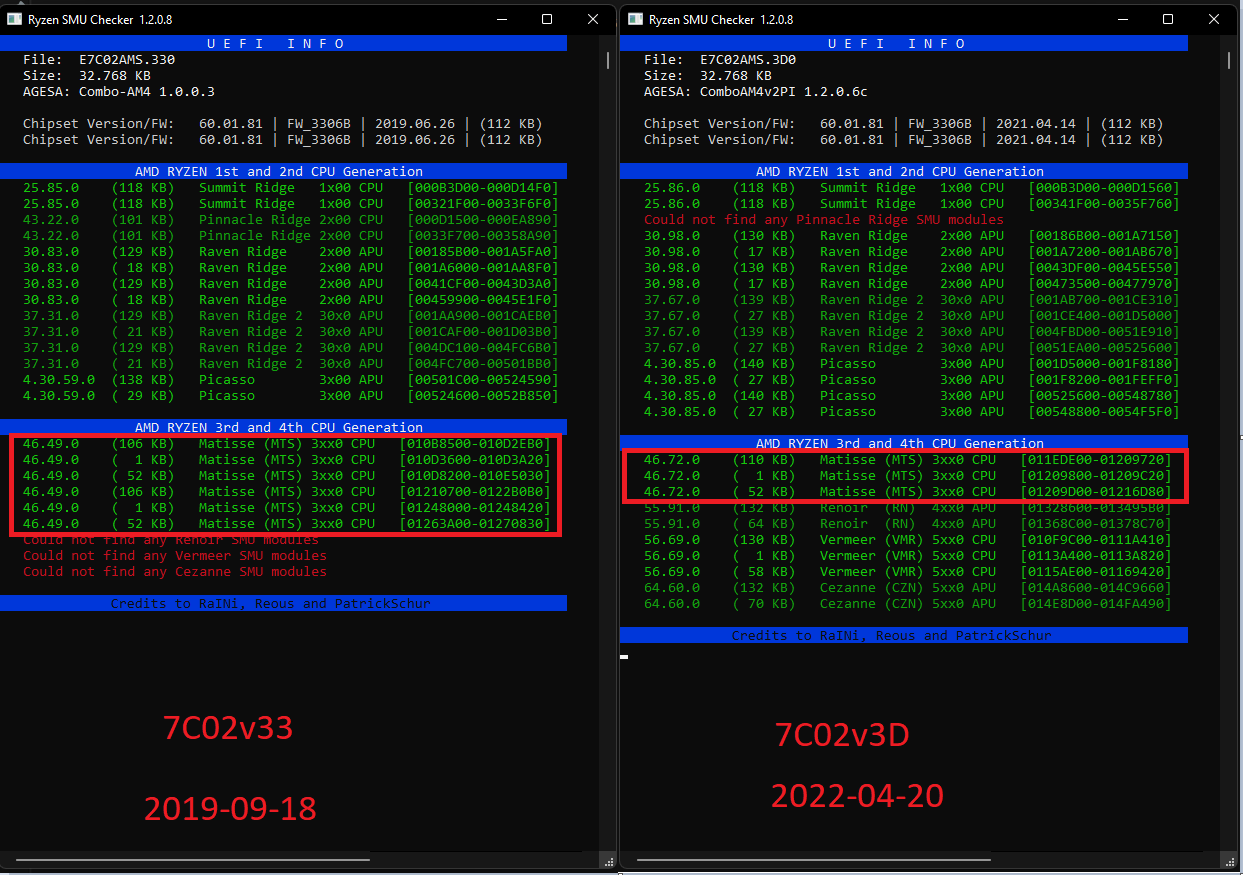Select Cezanne row with address 014E8D00-014FA490

point(908,604)
